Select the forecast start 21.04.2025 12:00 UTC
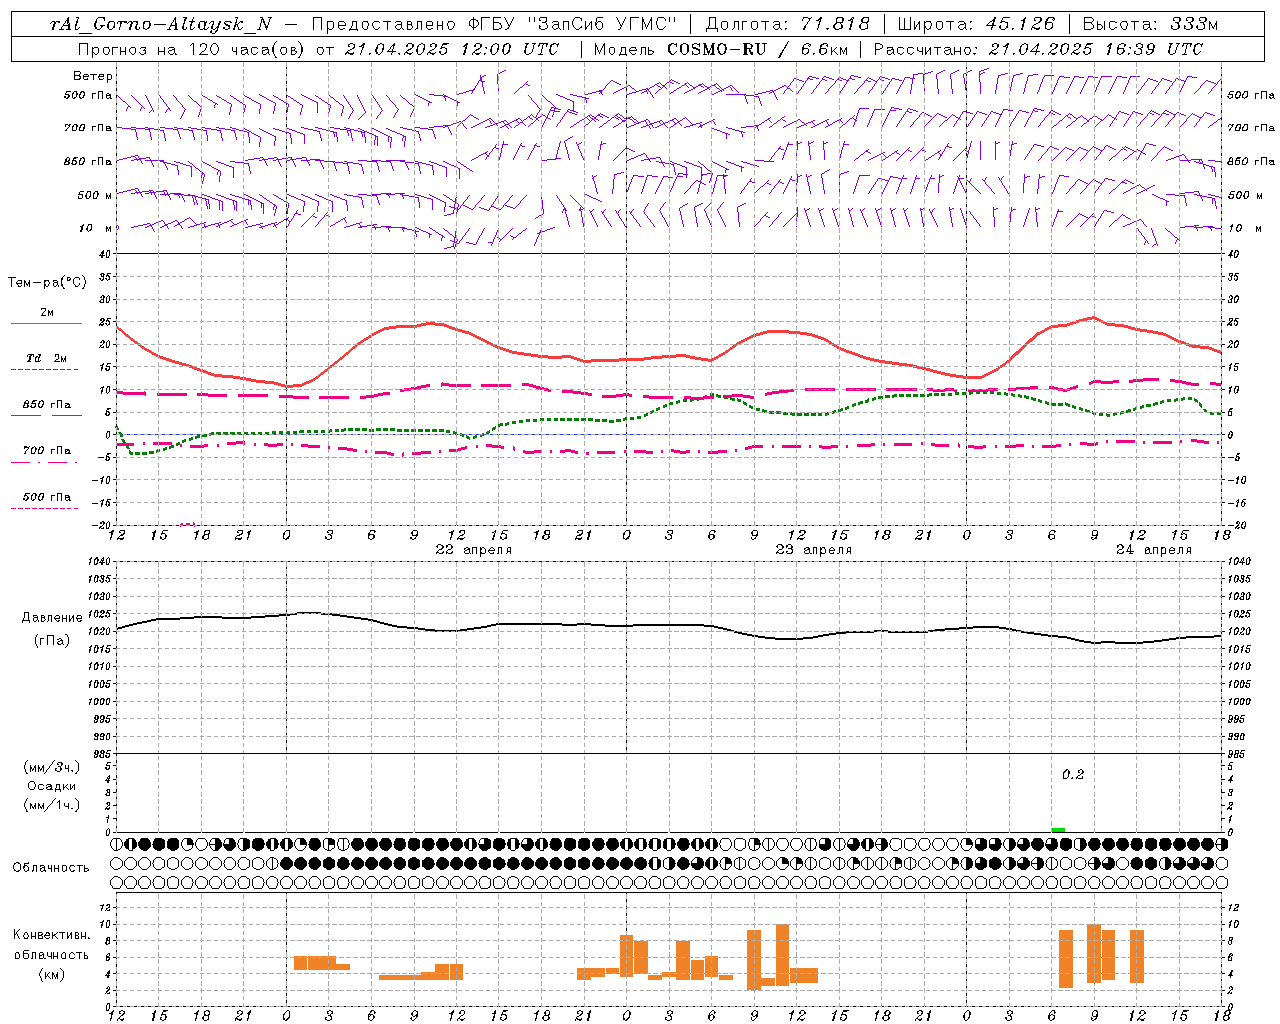This screenshot has width=1280, height=1024. click(x=452, y=49)
